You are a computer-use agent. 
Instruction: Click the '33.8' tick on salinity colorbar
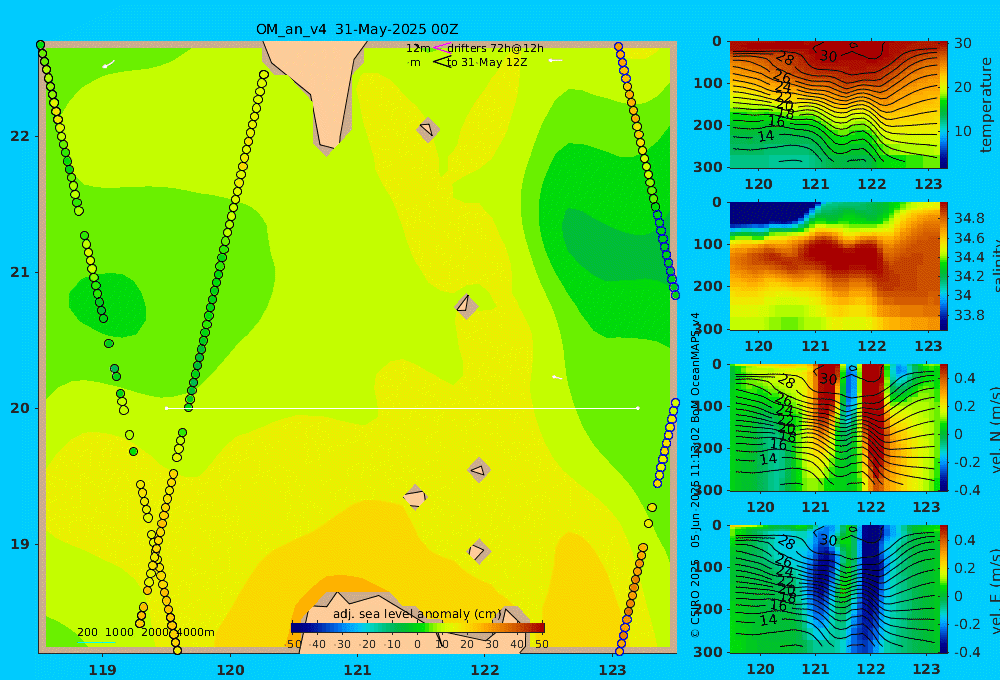click(969, 315)
